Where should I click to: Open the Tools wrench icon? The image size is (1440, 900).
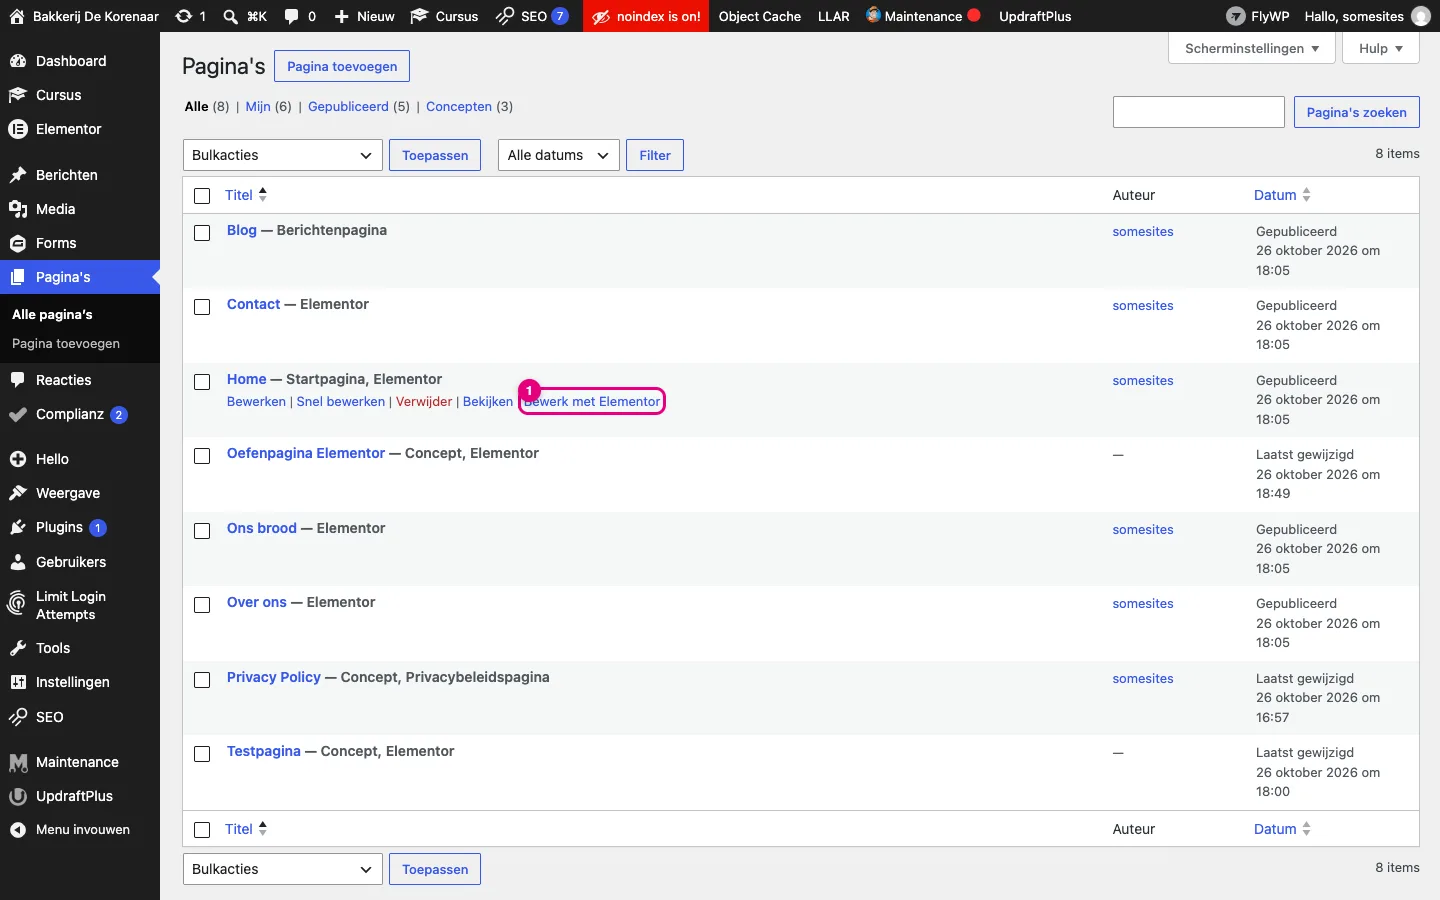coord(17,648)
